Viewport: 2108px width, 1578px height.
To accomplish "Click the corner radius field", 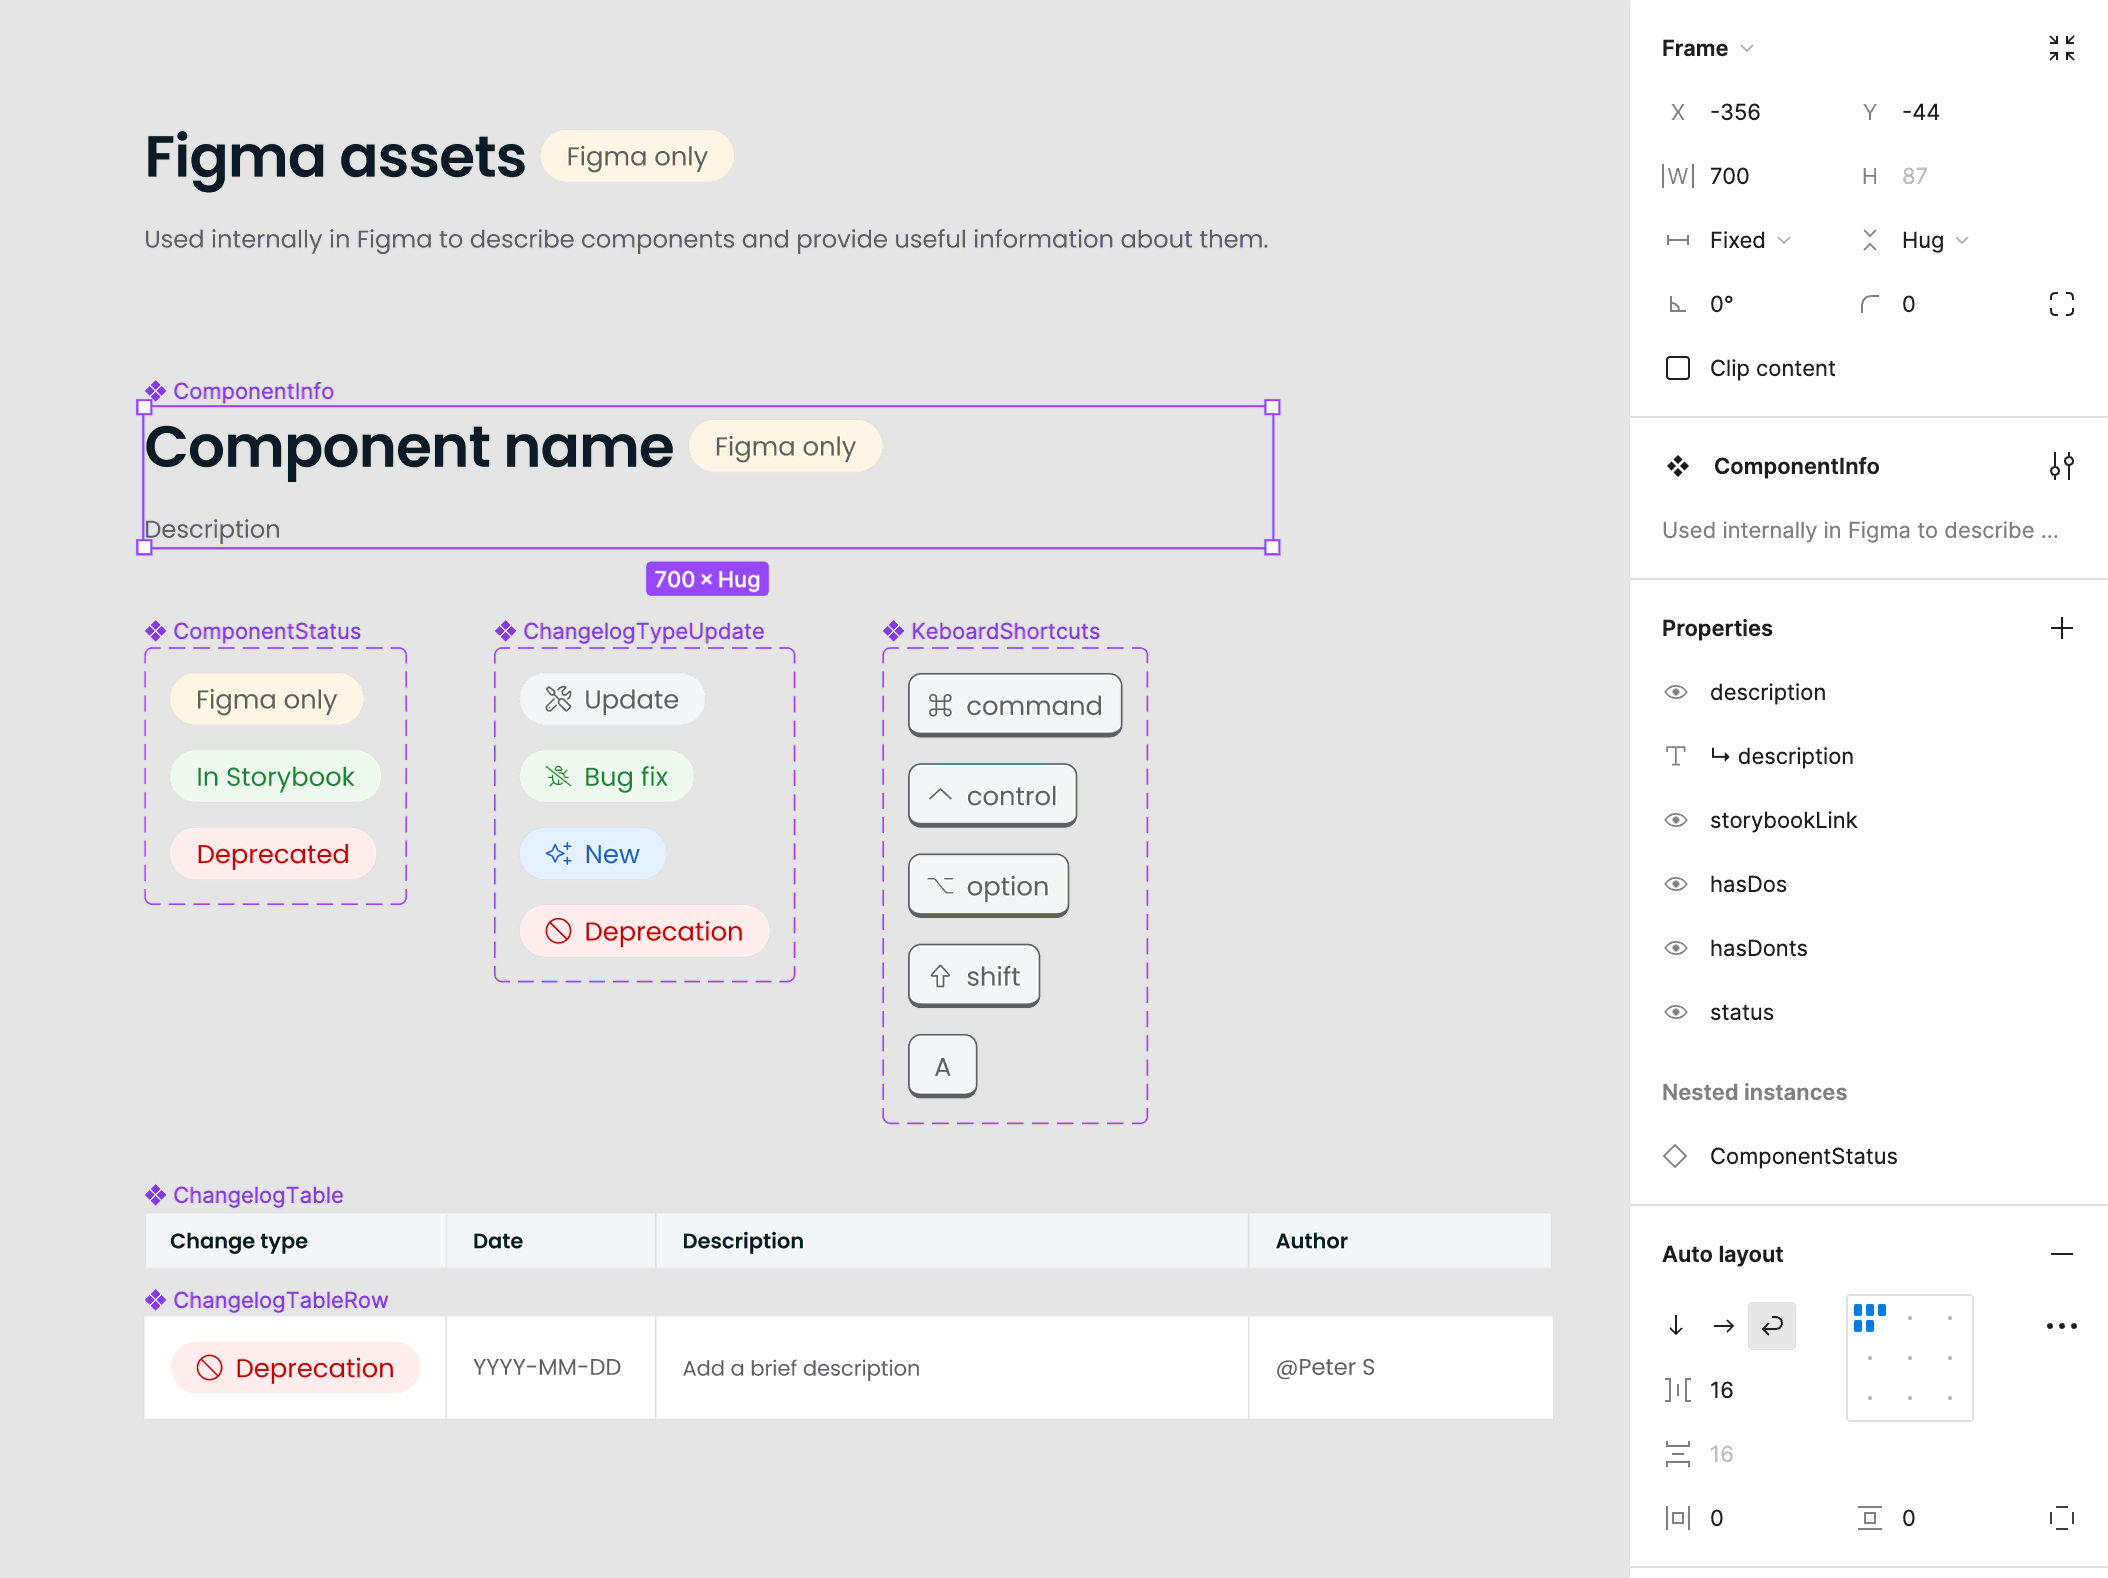I will [x=1908, y=304].
